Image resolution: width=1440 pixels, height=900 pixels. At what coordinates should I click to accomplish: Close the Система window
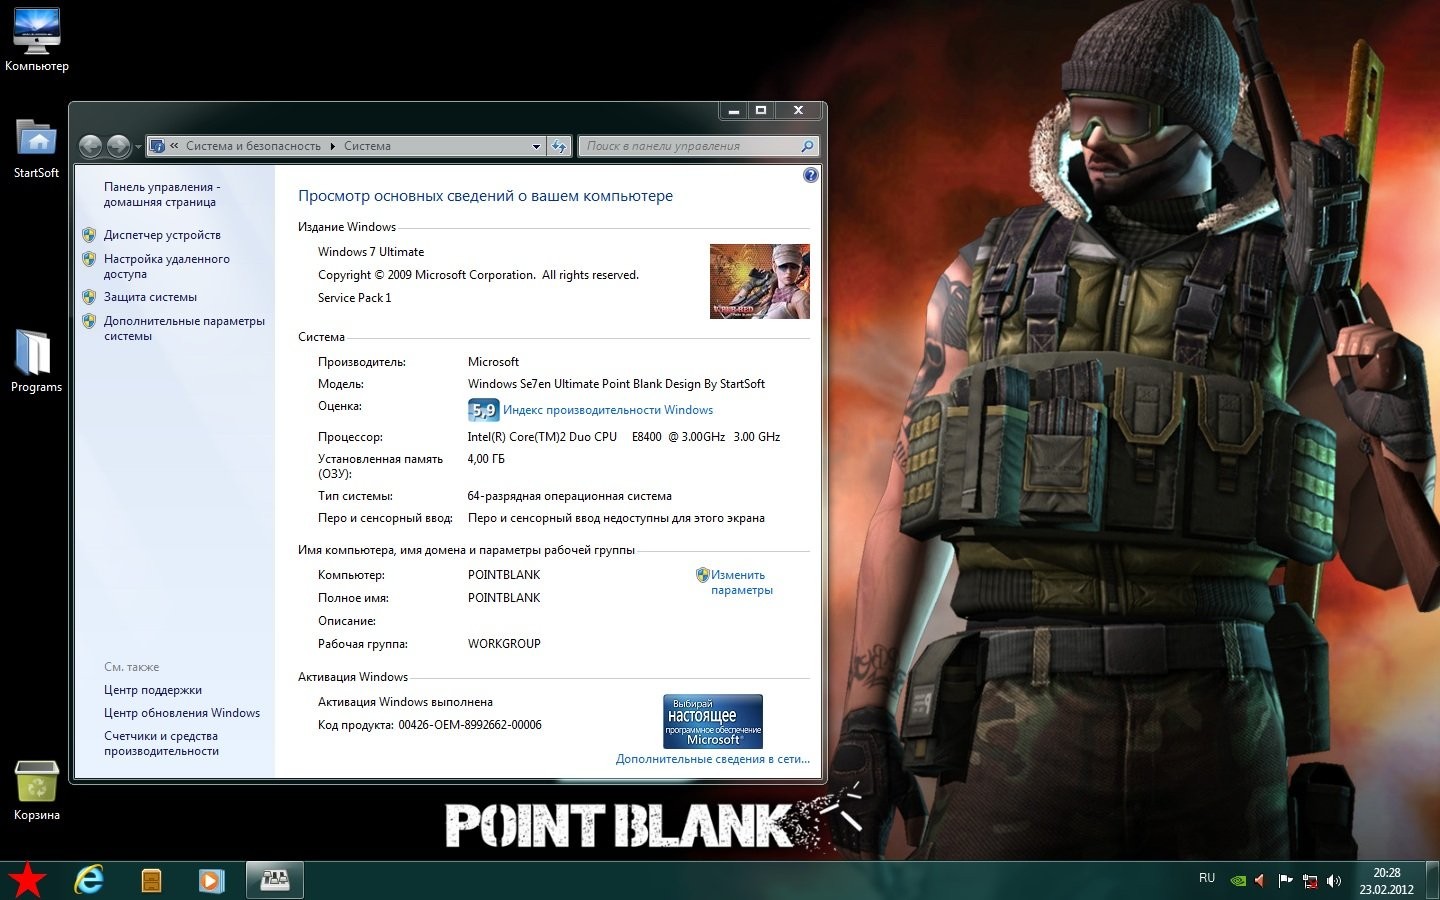click(x=798, y=111)
